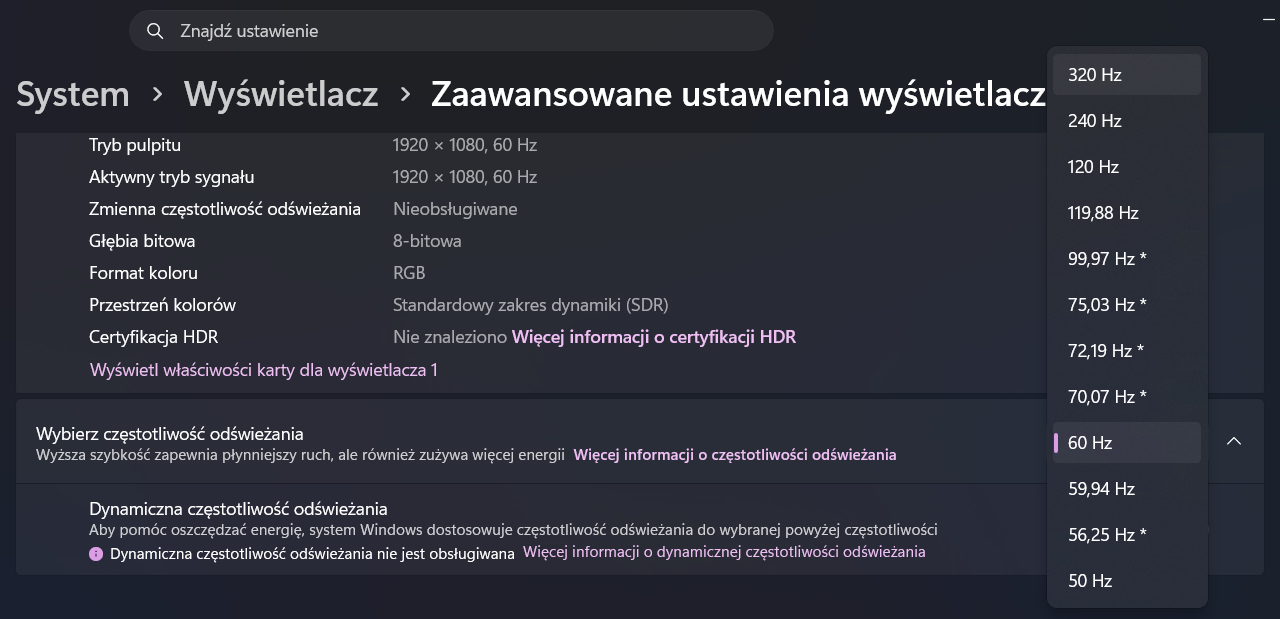Pick 99,97 Hz * from list
The image size is (1280, 619).
tap(1127, 259)
